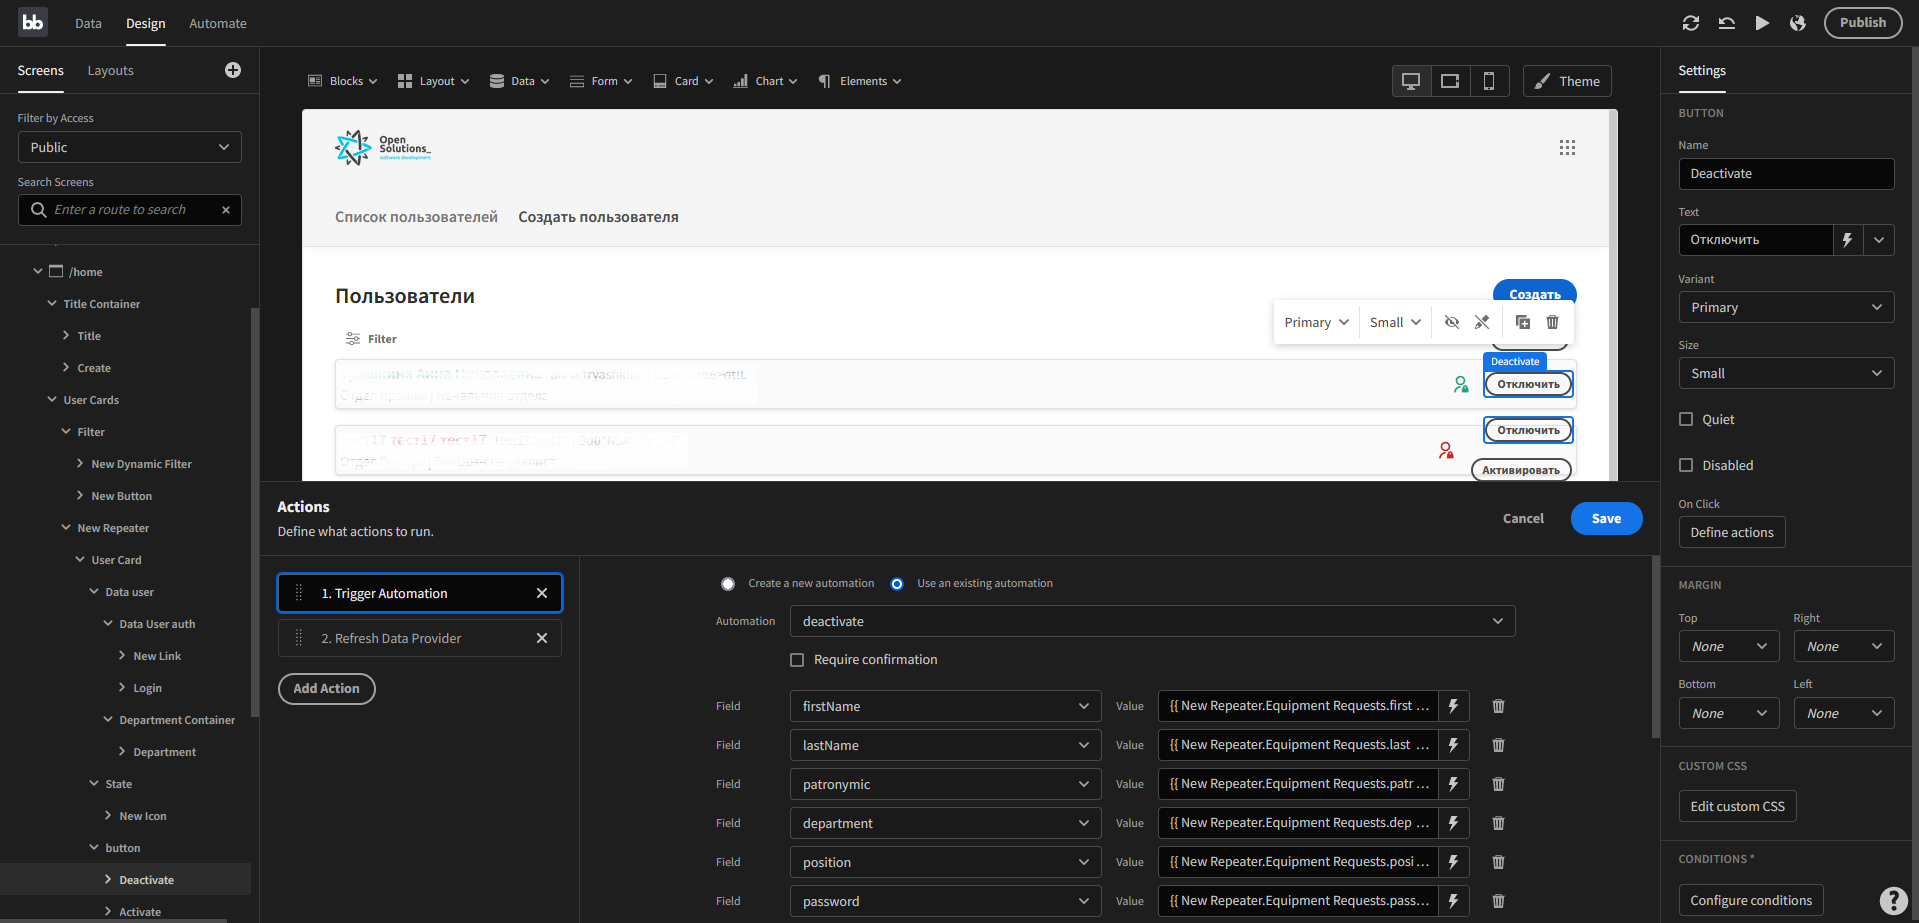
Task: Clear the screen search field
Action: click(226, 210)
